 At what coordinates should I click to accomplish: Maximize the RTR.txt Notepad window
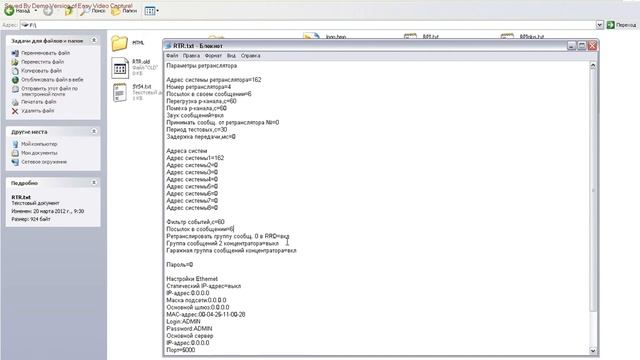tap(582, 46)
